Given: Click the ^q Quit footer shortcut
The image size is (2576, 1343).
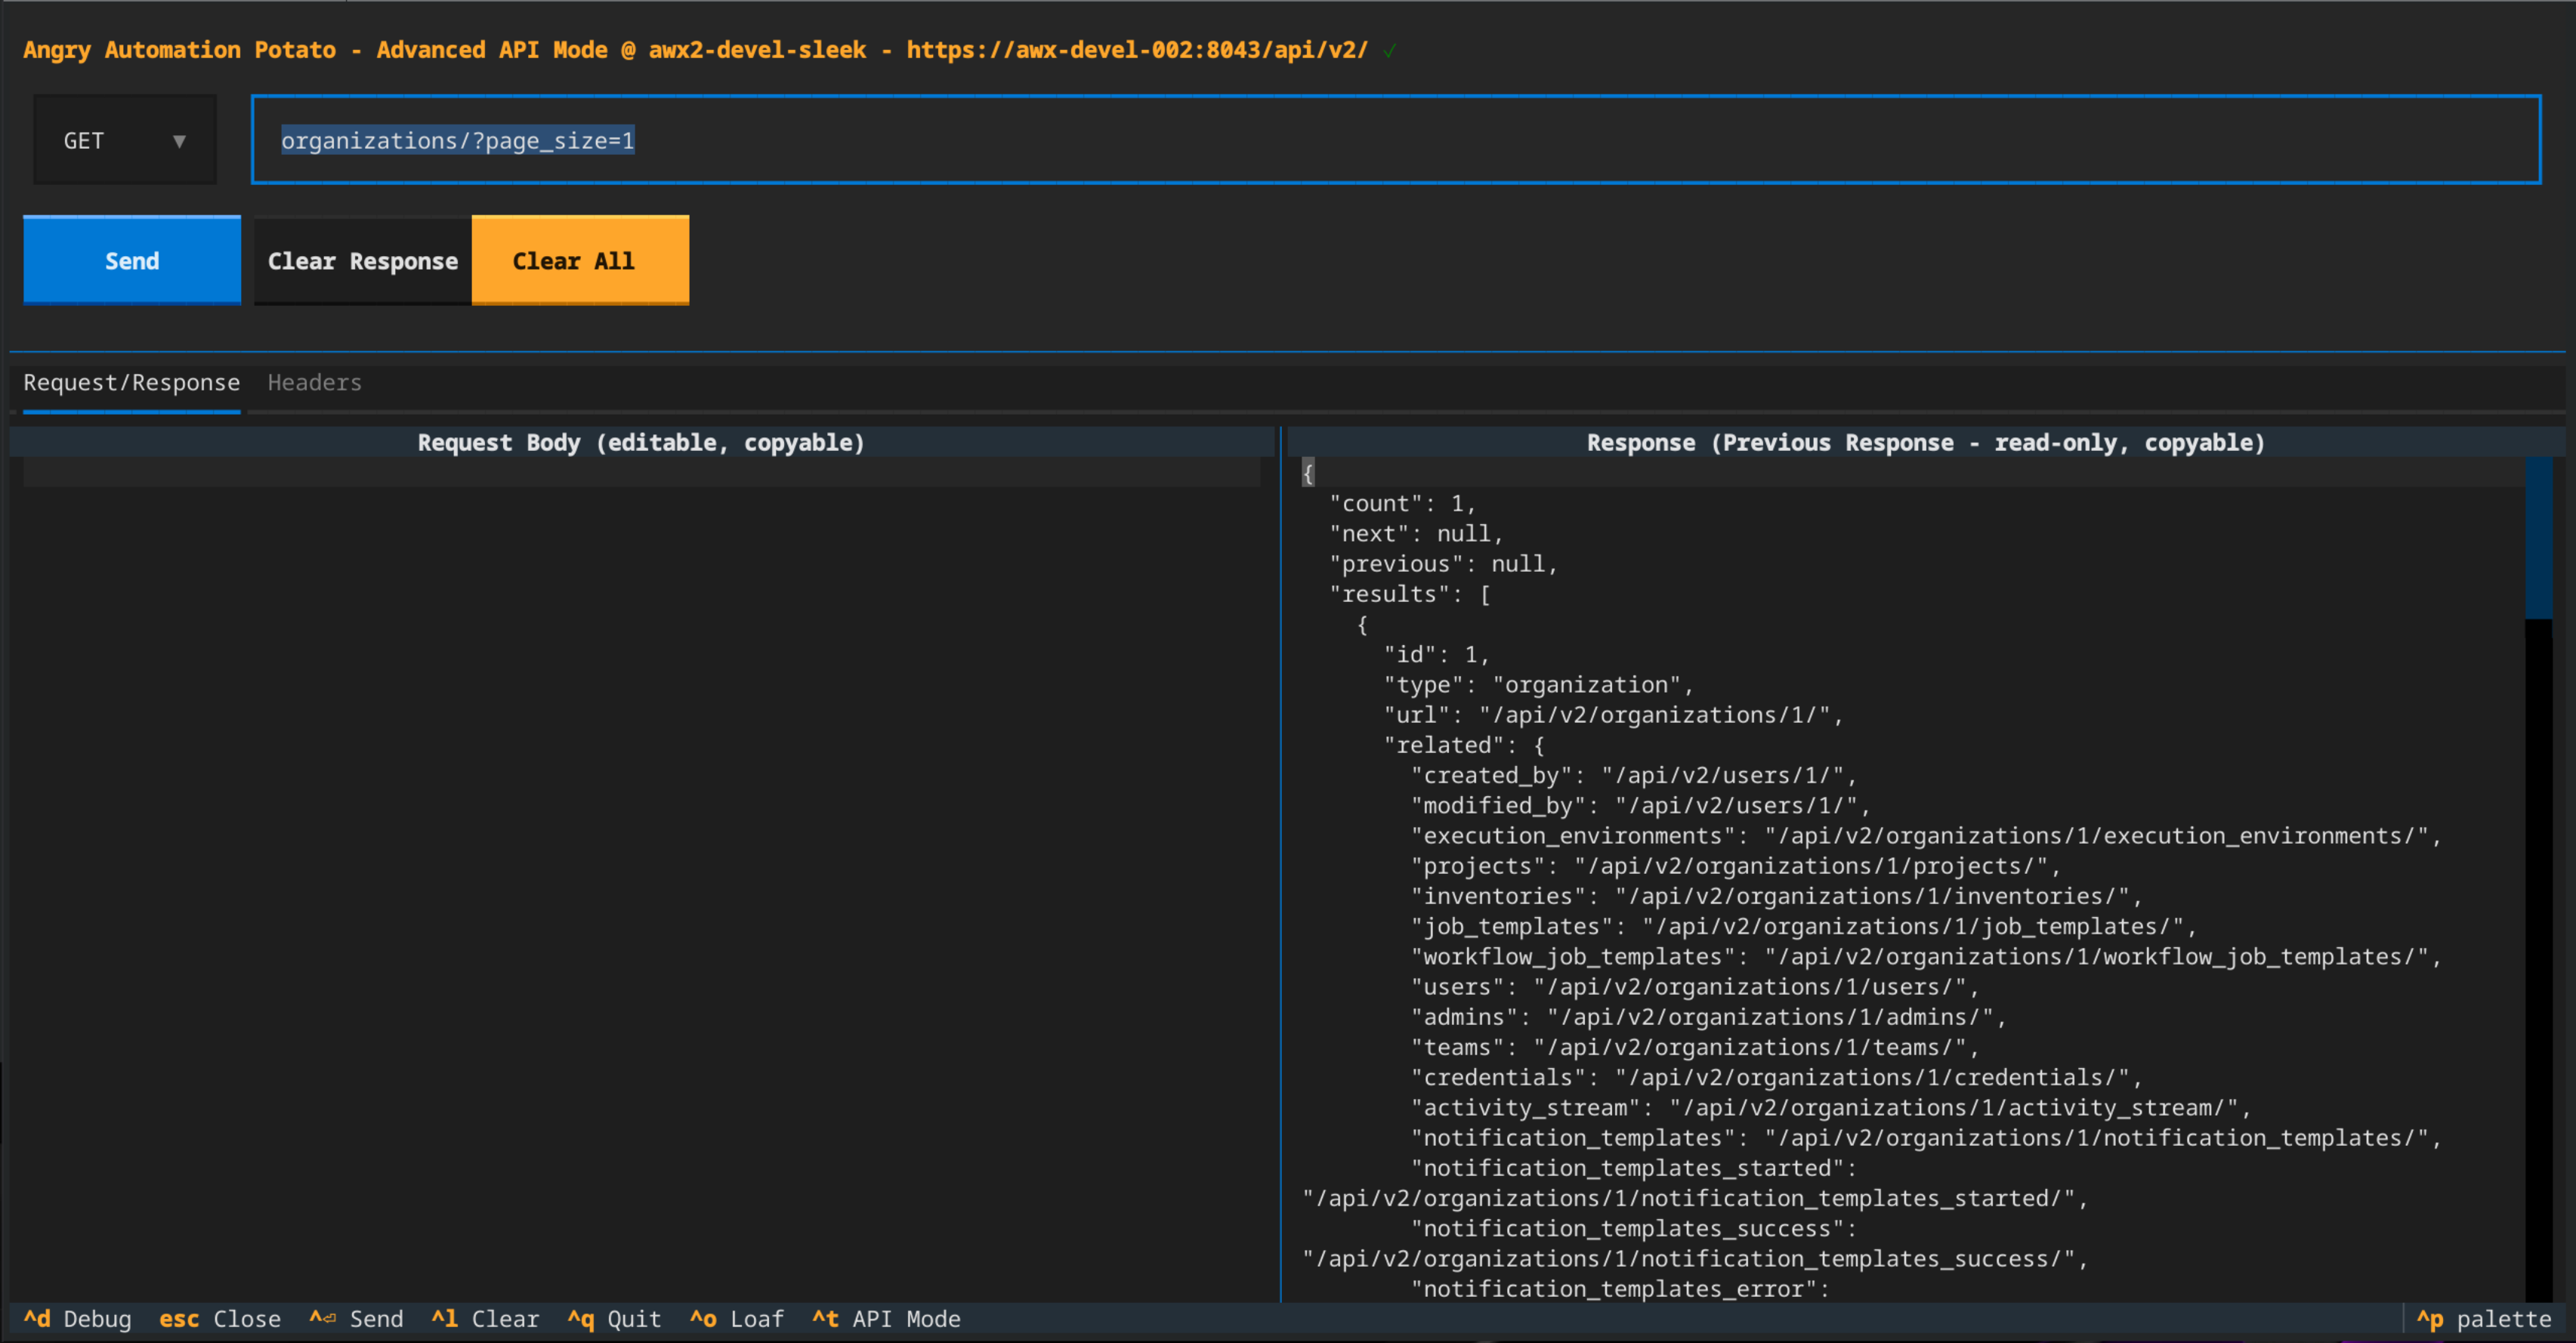Looking at the screenshot, I should (614, 1319).
